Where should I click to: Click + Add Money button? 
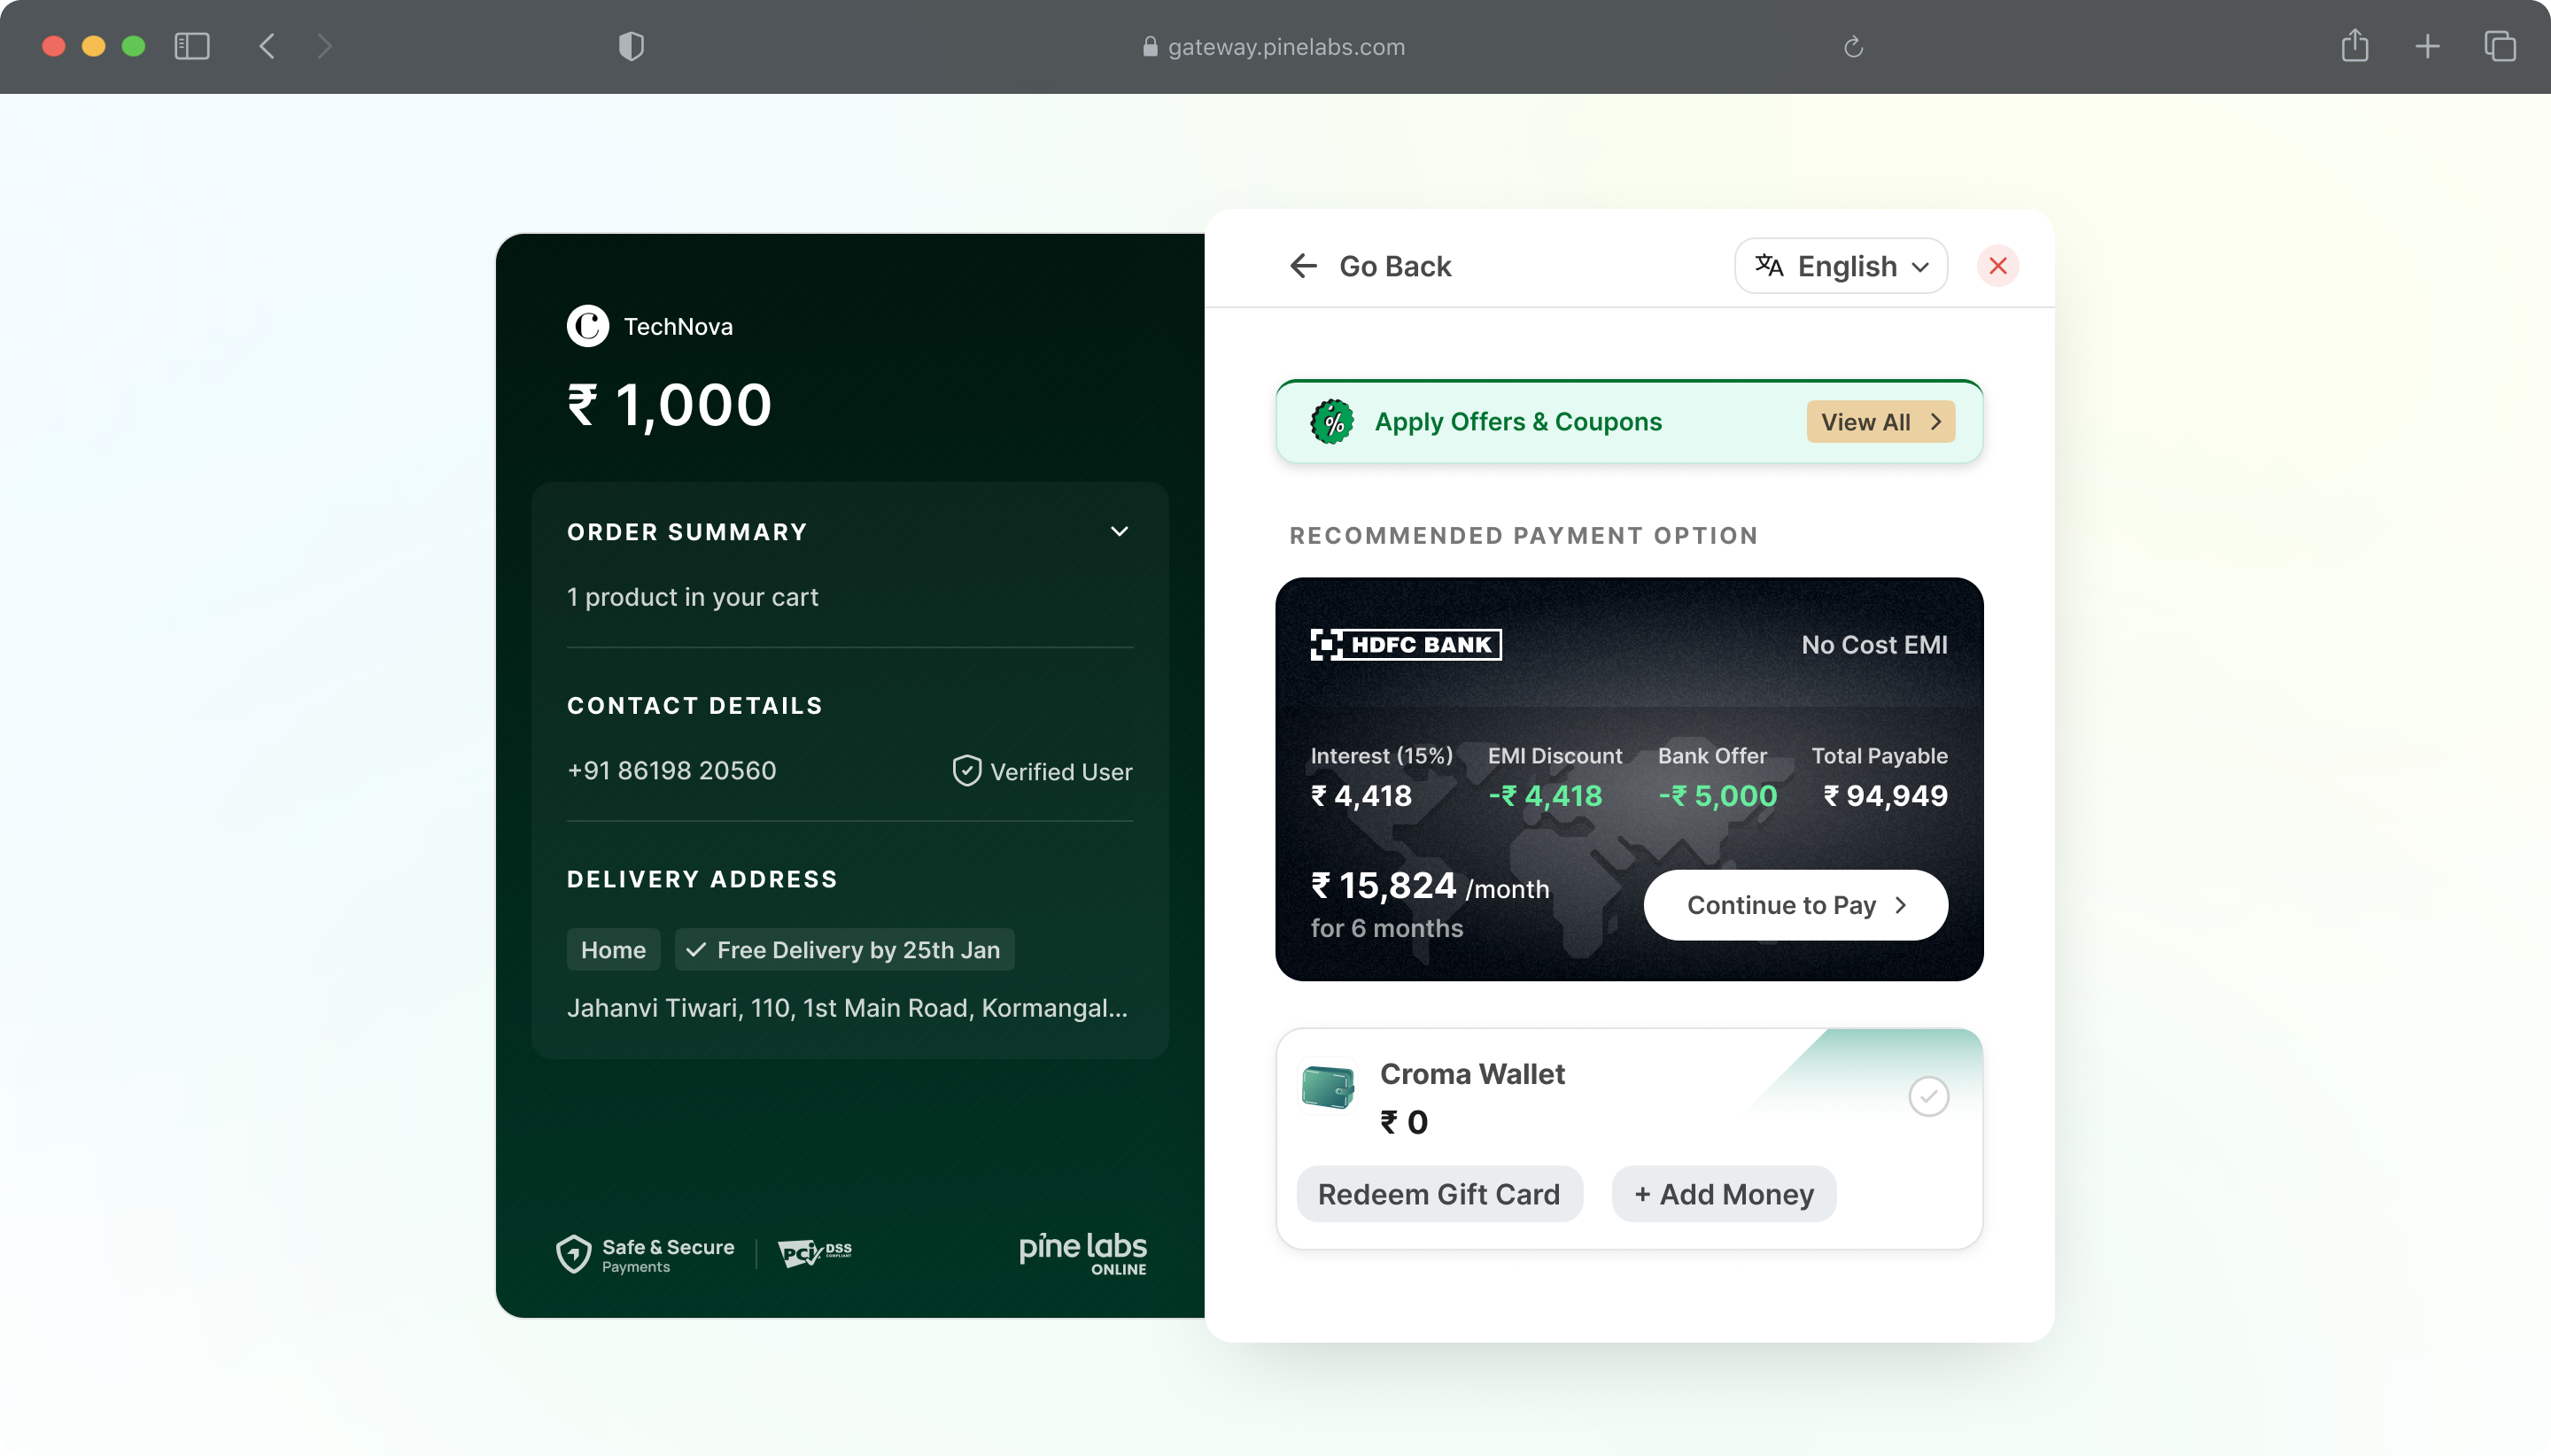(1724, 1194)
